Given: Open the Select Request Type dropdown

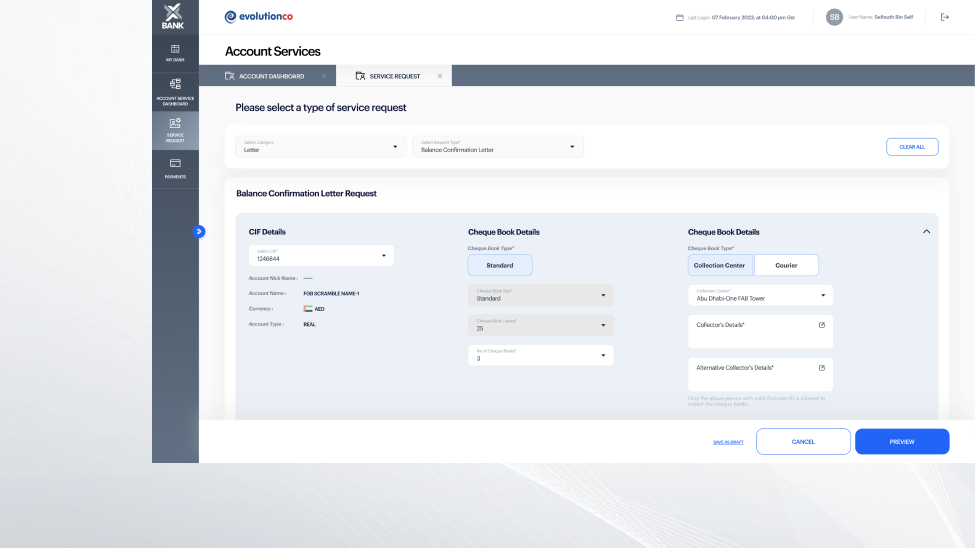Looking at the screenshot, I should coord(497,147).
